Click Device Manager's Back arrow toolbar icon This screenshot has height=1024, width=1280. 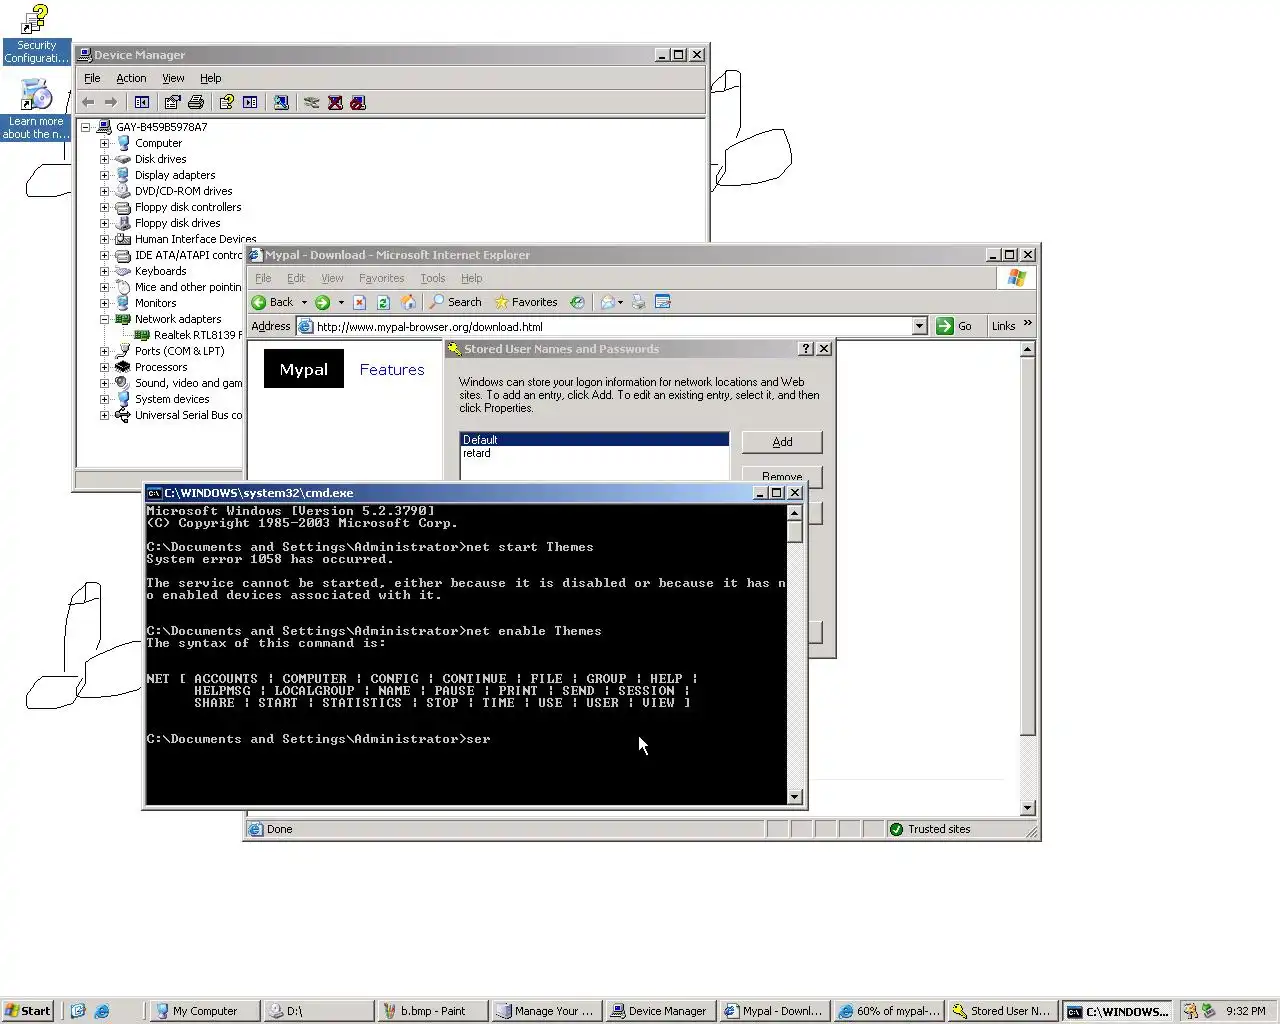coord(88,102)
